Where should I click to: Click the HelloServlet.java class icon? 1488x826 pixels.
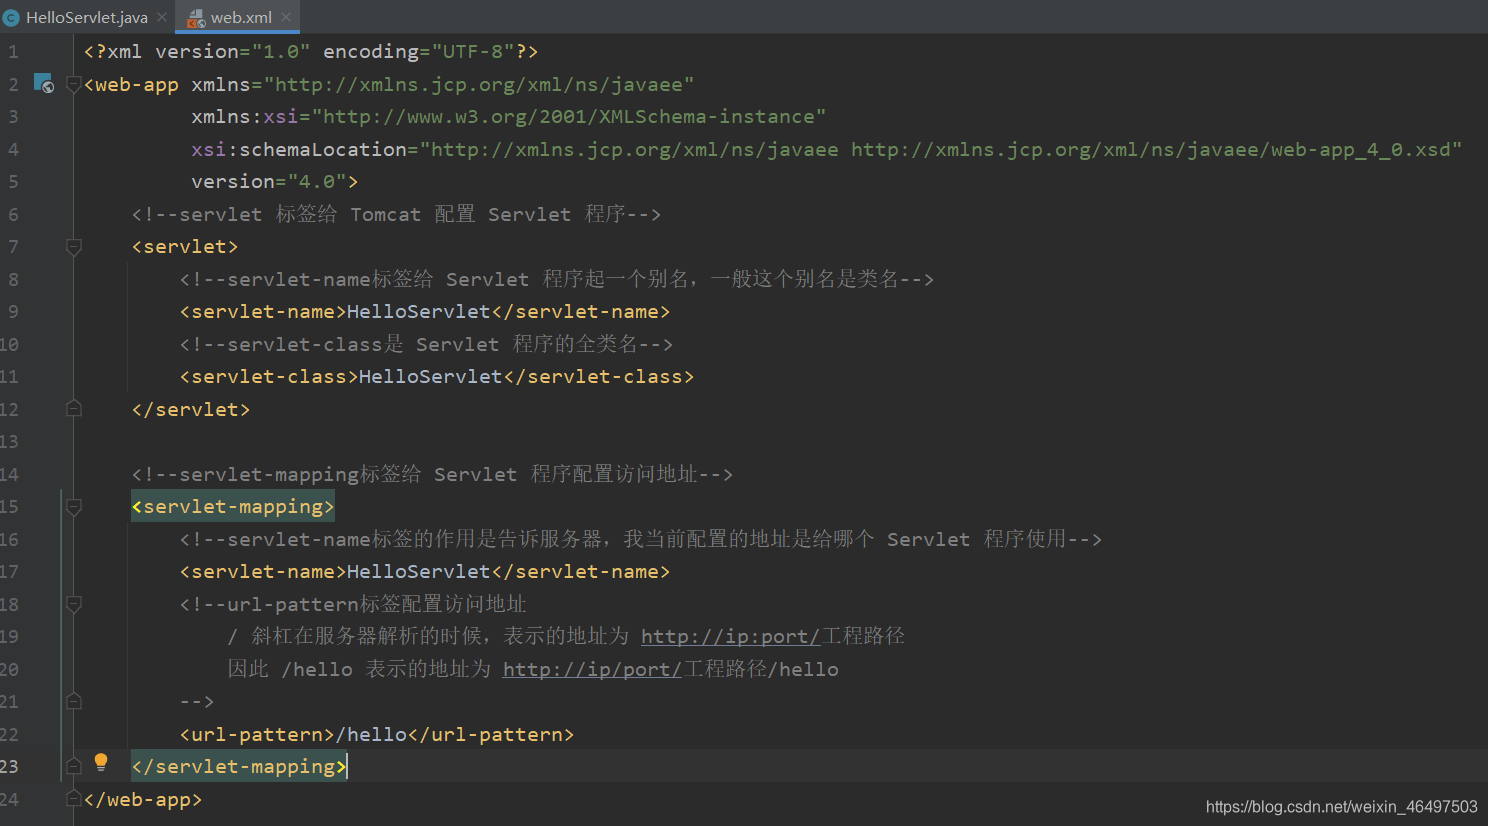(11, 18)
